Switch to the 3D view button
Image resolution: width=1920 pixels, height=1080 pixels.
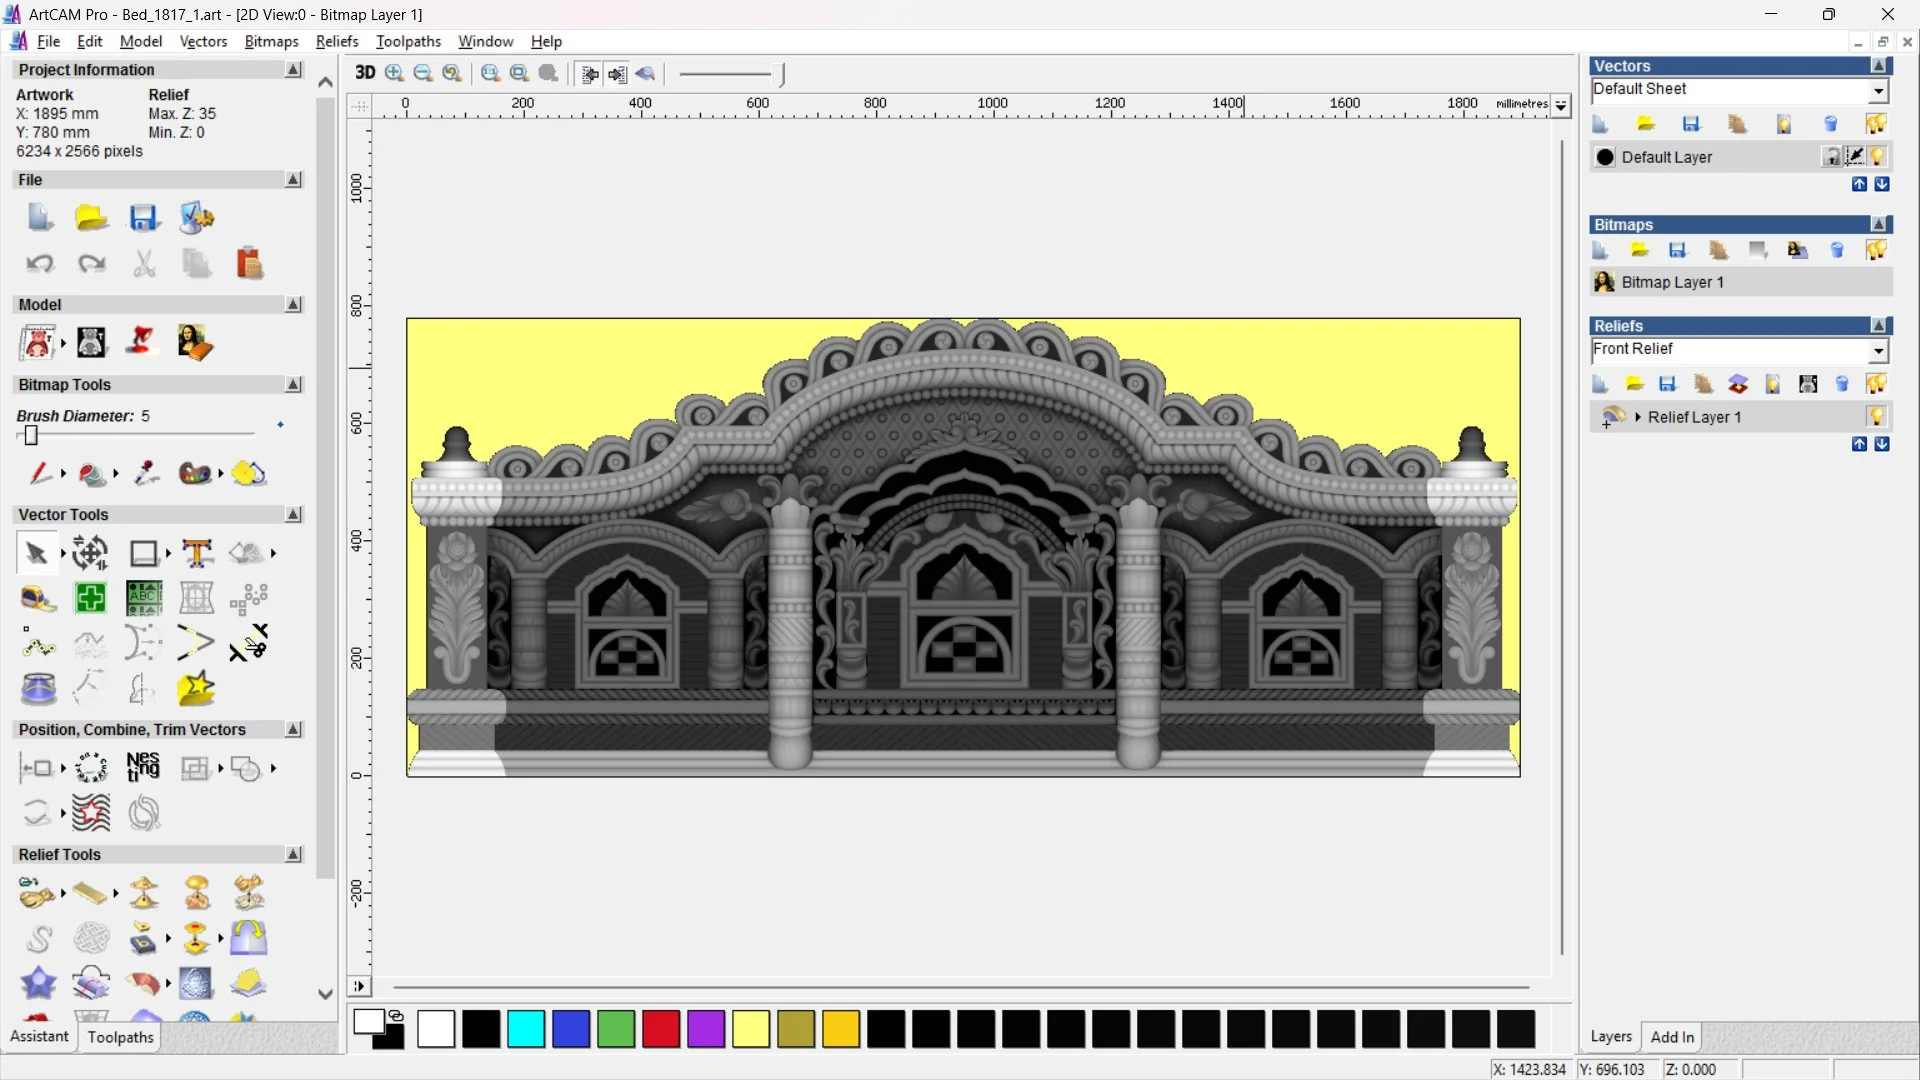(365, 73)
